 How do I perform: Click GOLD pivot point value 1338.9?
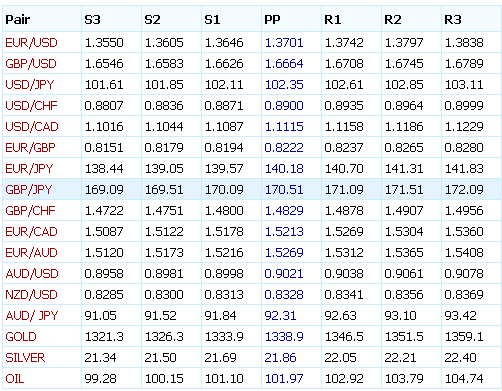[x=284, y=337]
